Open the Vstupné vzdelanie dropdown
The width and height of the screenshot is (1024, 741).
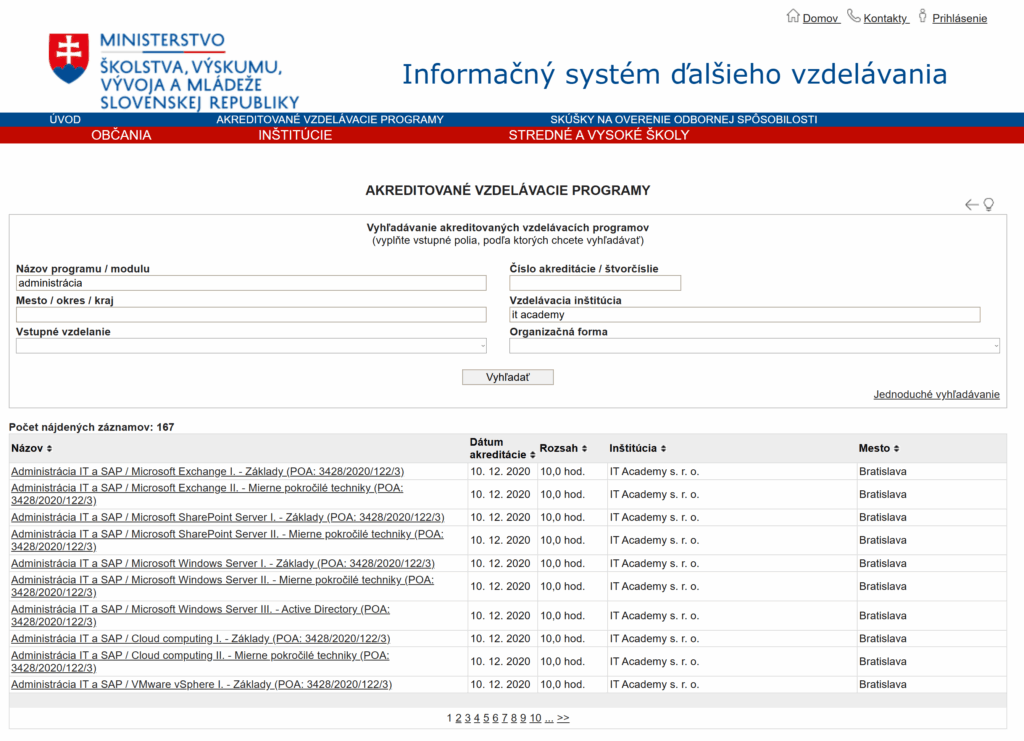point(250,346)
